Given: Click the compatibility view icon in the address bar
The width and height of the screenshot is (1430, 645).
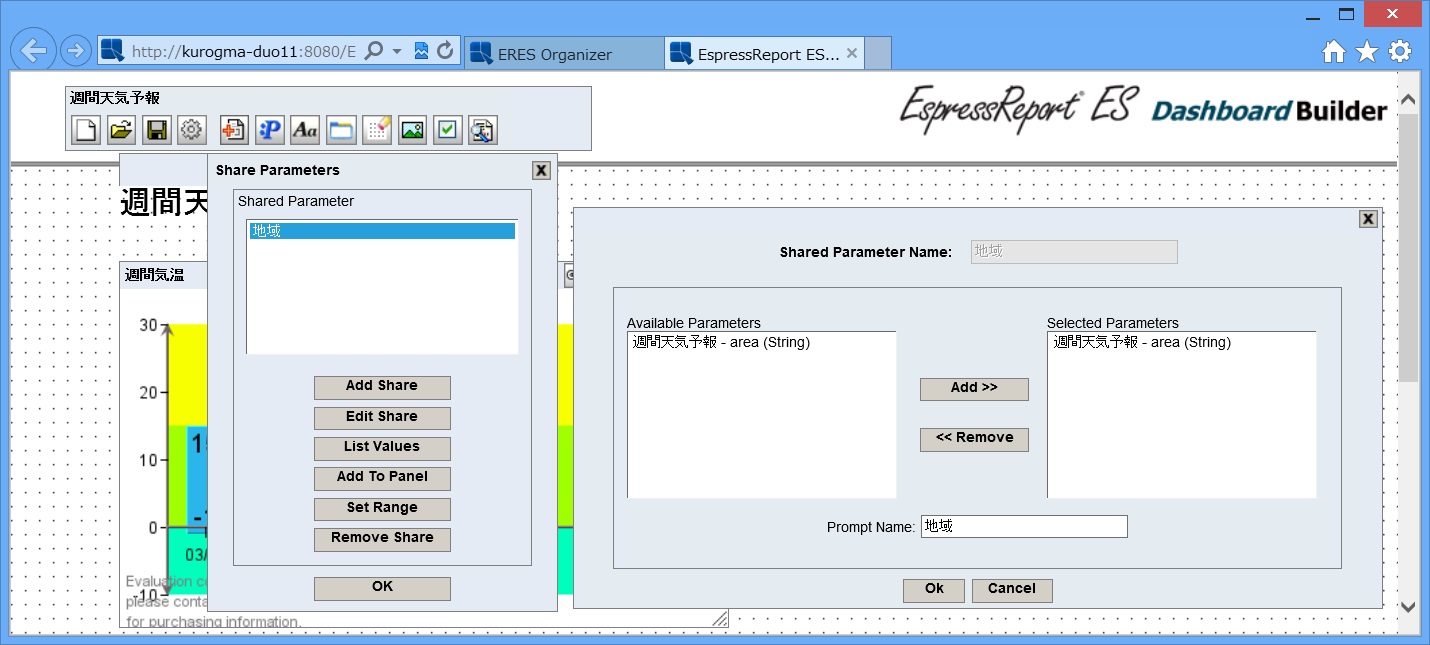Looking at the screenshot, I should tap(422, 51).
